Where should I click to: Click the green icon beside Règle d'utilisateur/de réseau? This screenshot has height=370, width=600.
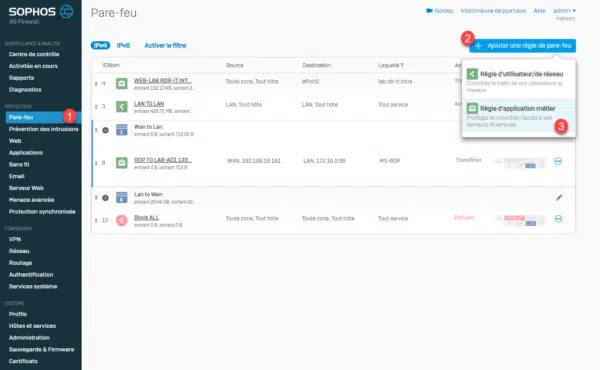tap(472, 74)
